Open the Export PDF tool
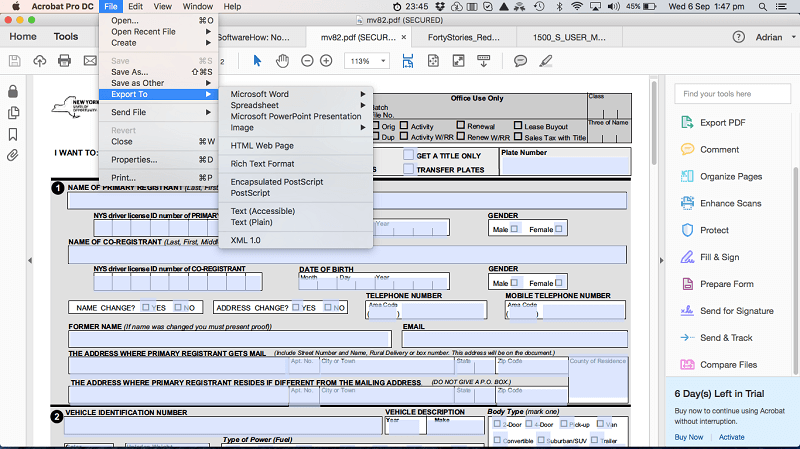This screenshot has width=800, height=449. [714, 122]
